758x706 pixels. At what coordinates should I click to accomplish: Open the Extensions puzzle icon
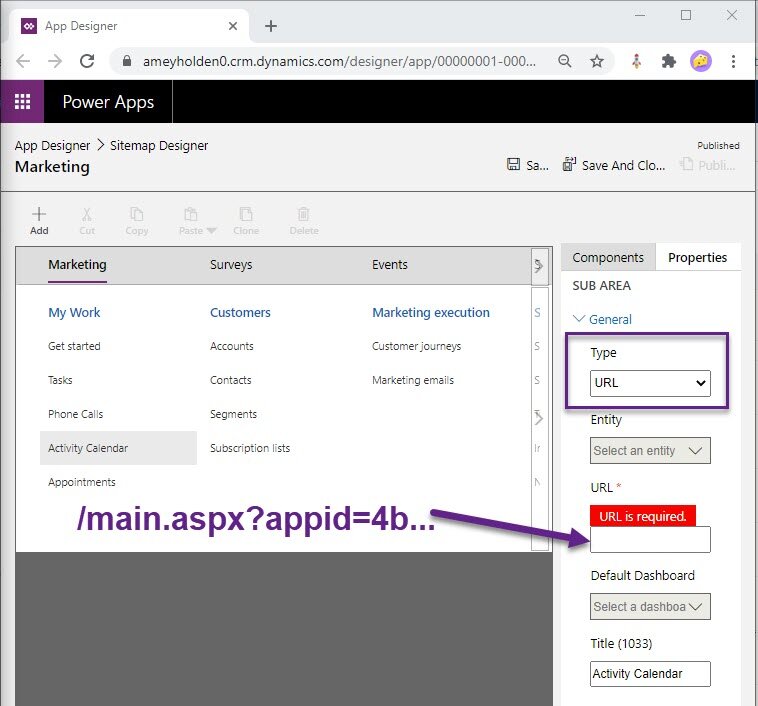669,61
